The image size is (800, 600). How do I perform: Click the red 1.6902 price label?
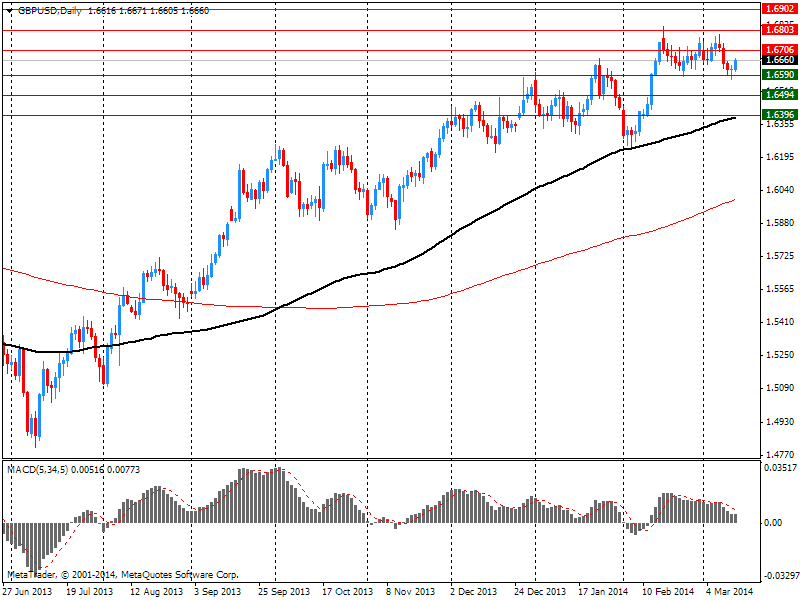tap(778, 8)
